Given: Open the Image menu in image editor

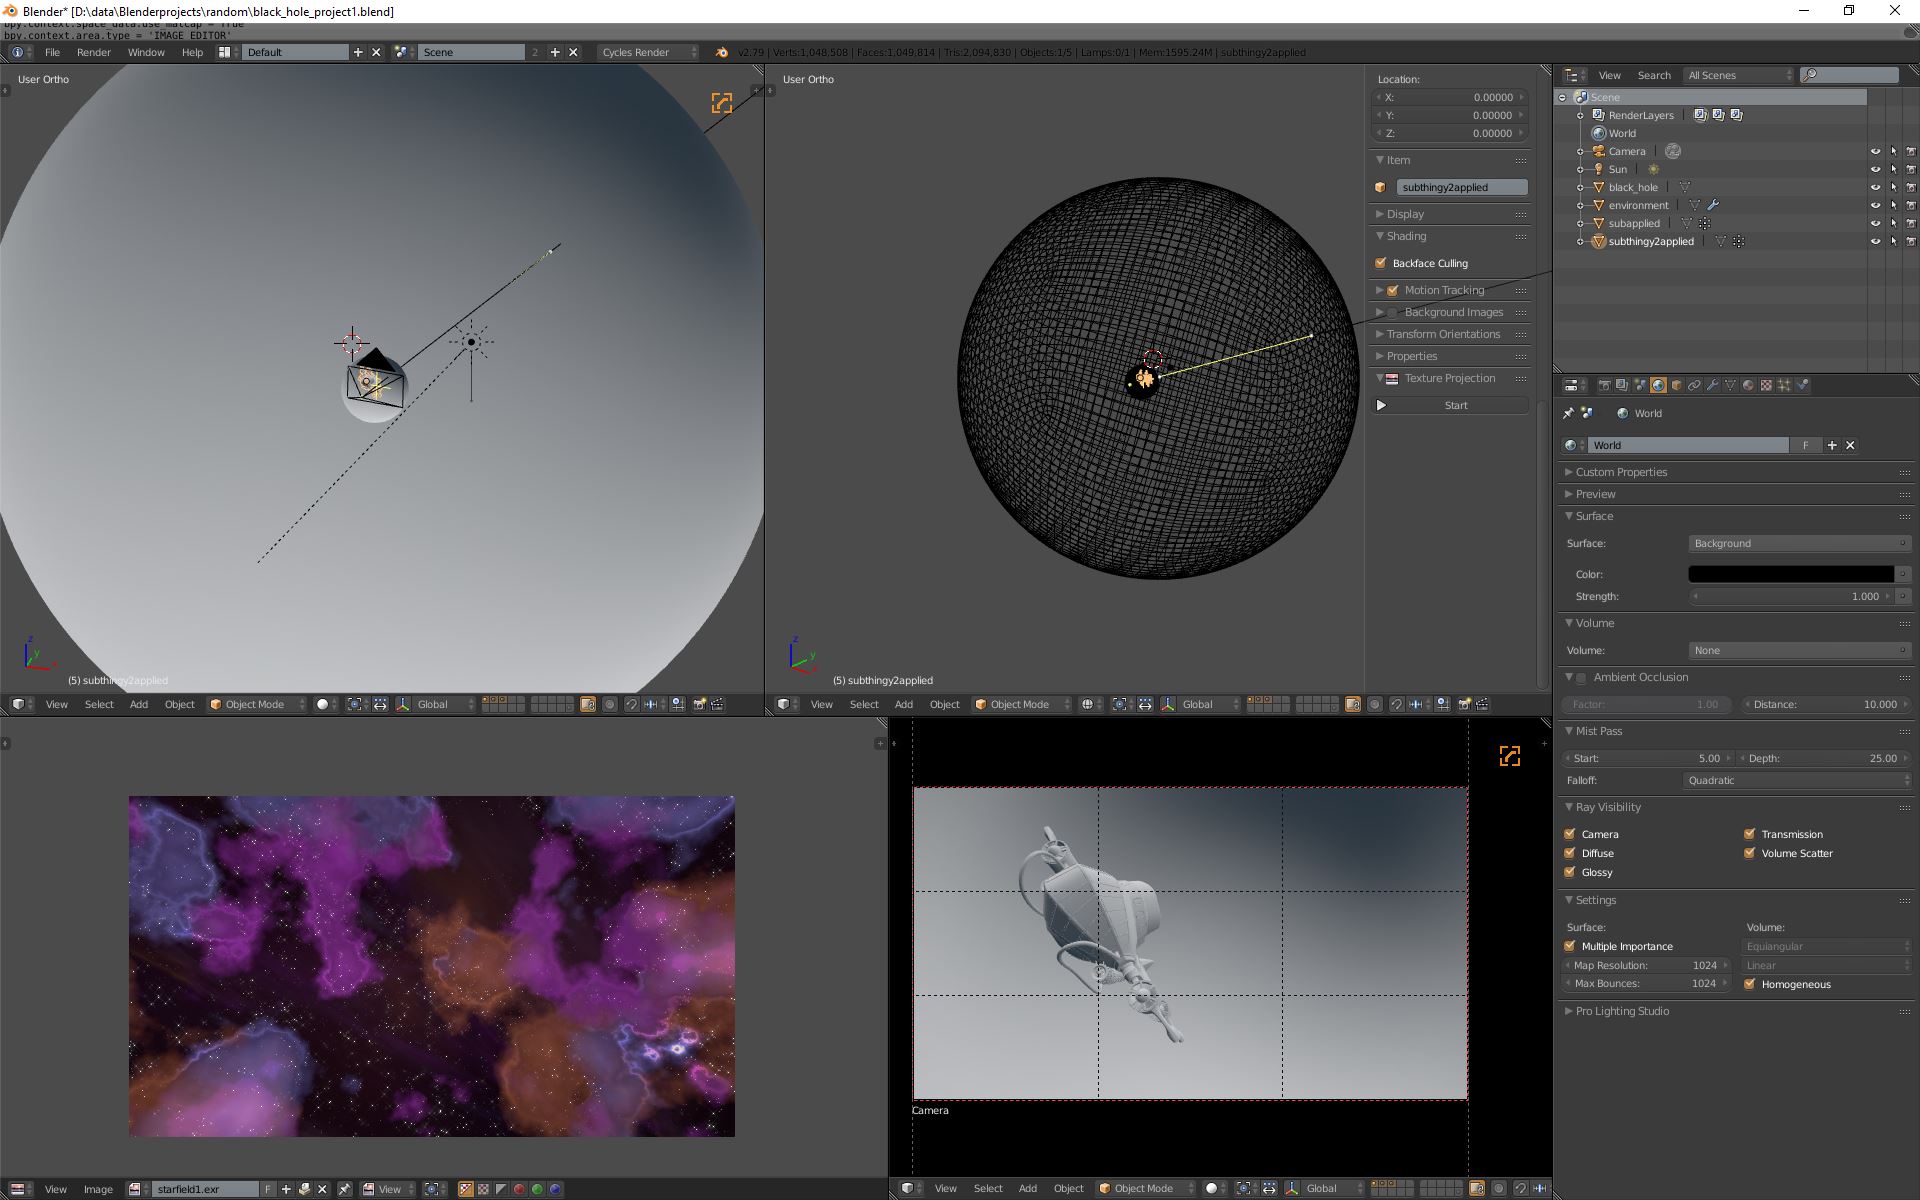Looking at the screenshot, I should 98,1189.
